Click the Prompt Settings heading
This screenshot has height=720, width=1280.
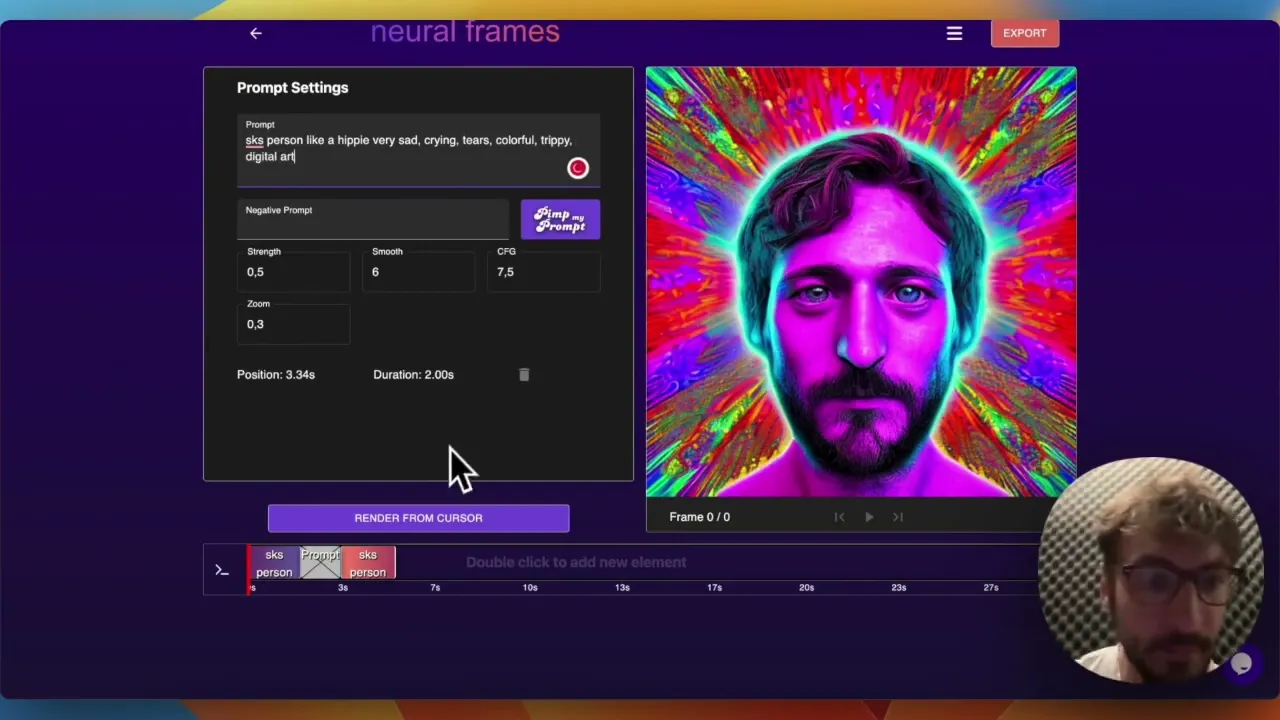click(x=292, y=88)
